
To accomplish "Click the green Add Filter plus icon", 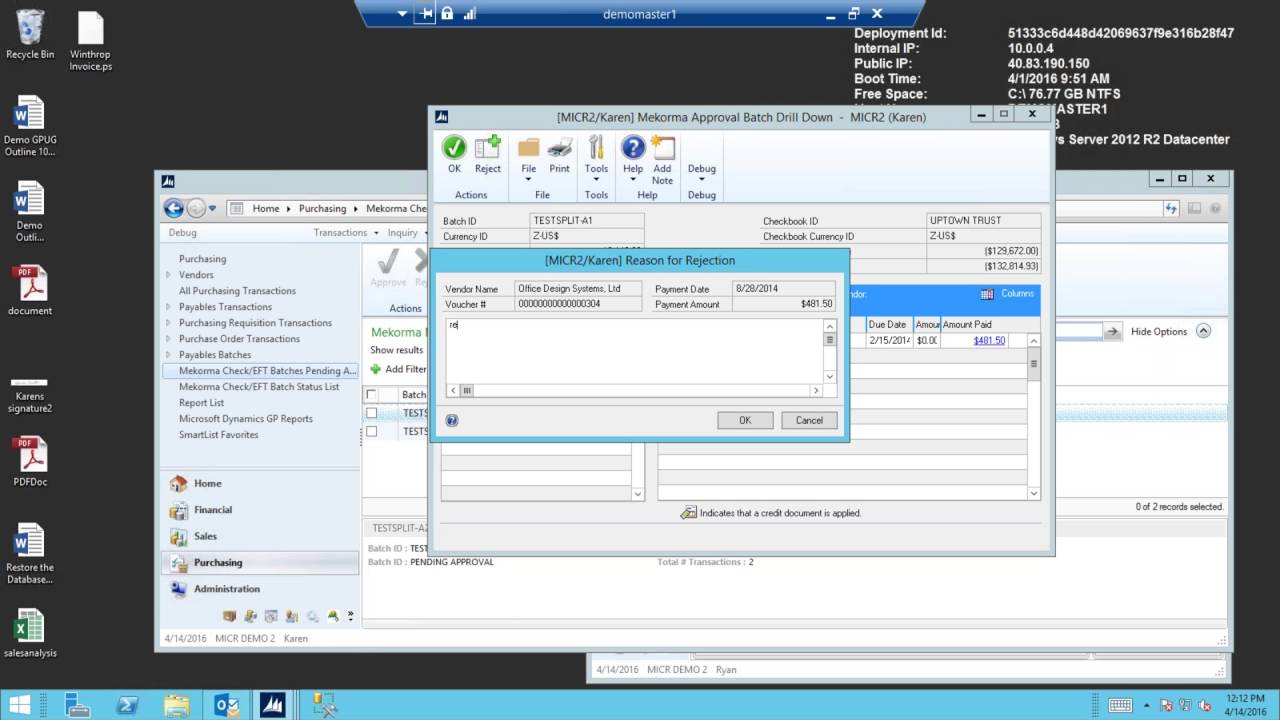I will pyautogui.click(x=376, y=369).
